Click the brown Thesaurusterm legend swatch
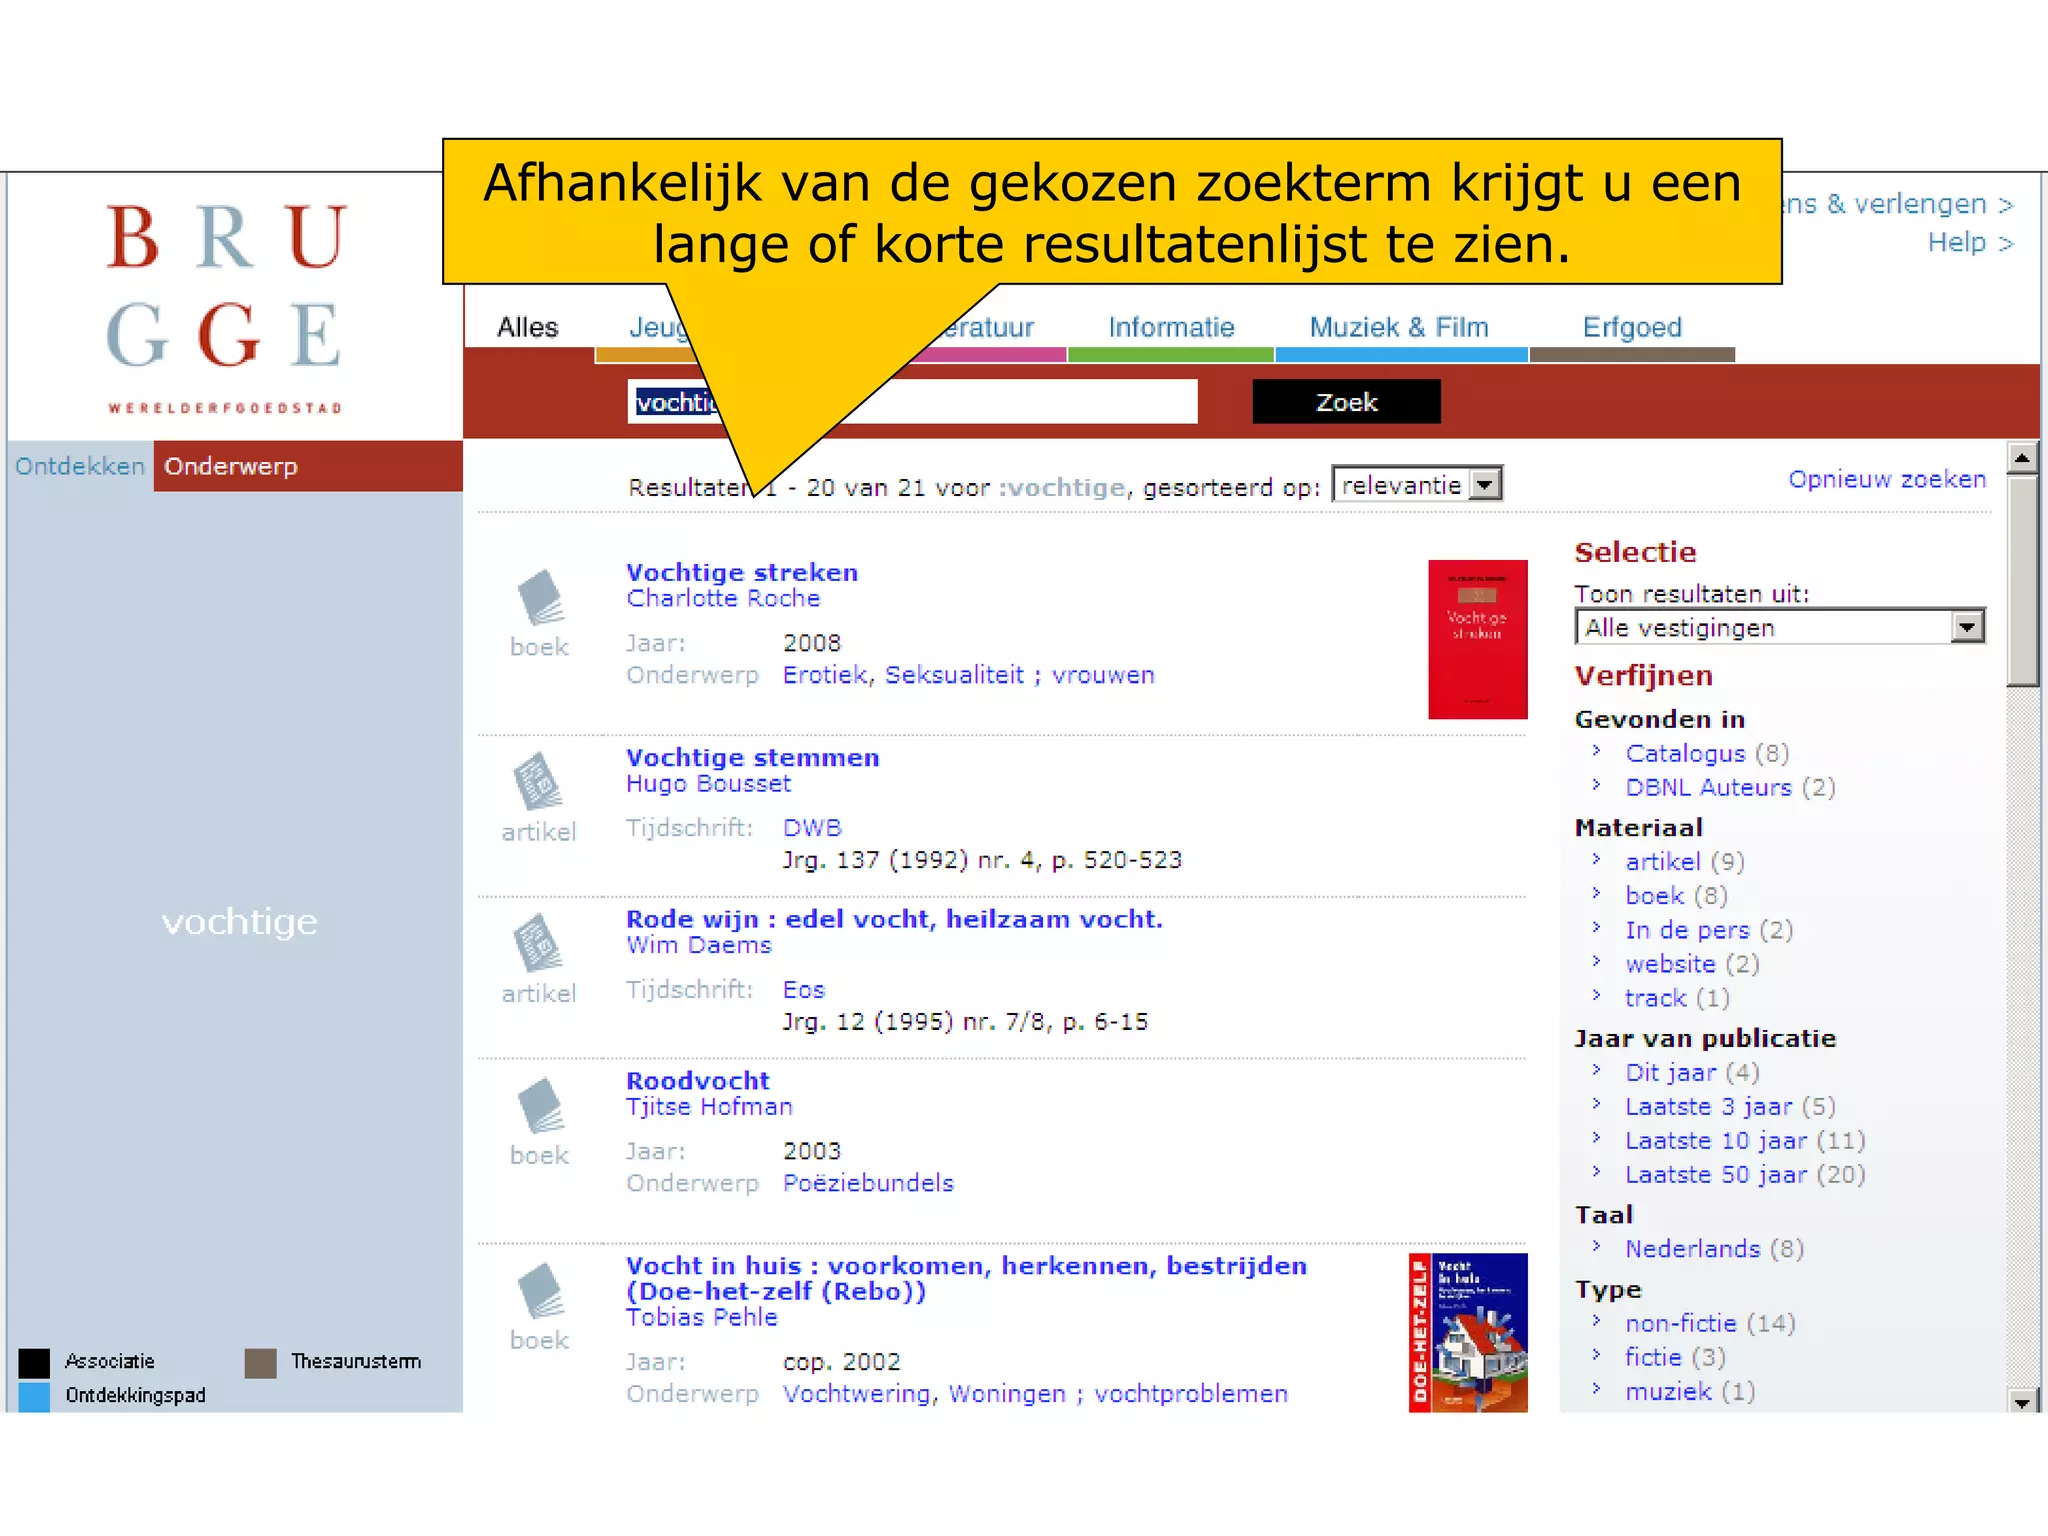This screenshot has height=1536, width=2048. (x=260, y=1362)
